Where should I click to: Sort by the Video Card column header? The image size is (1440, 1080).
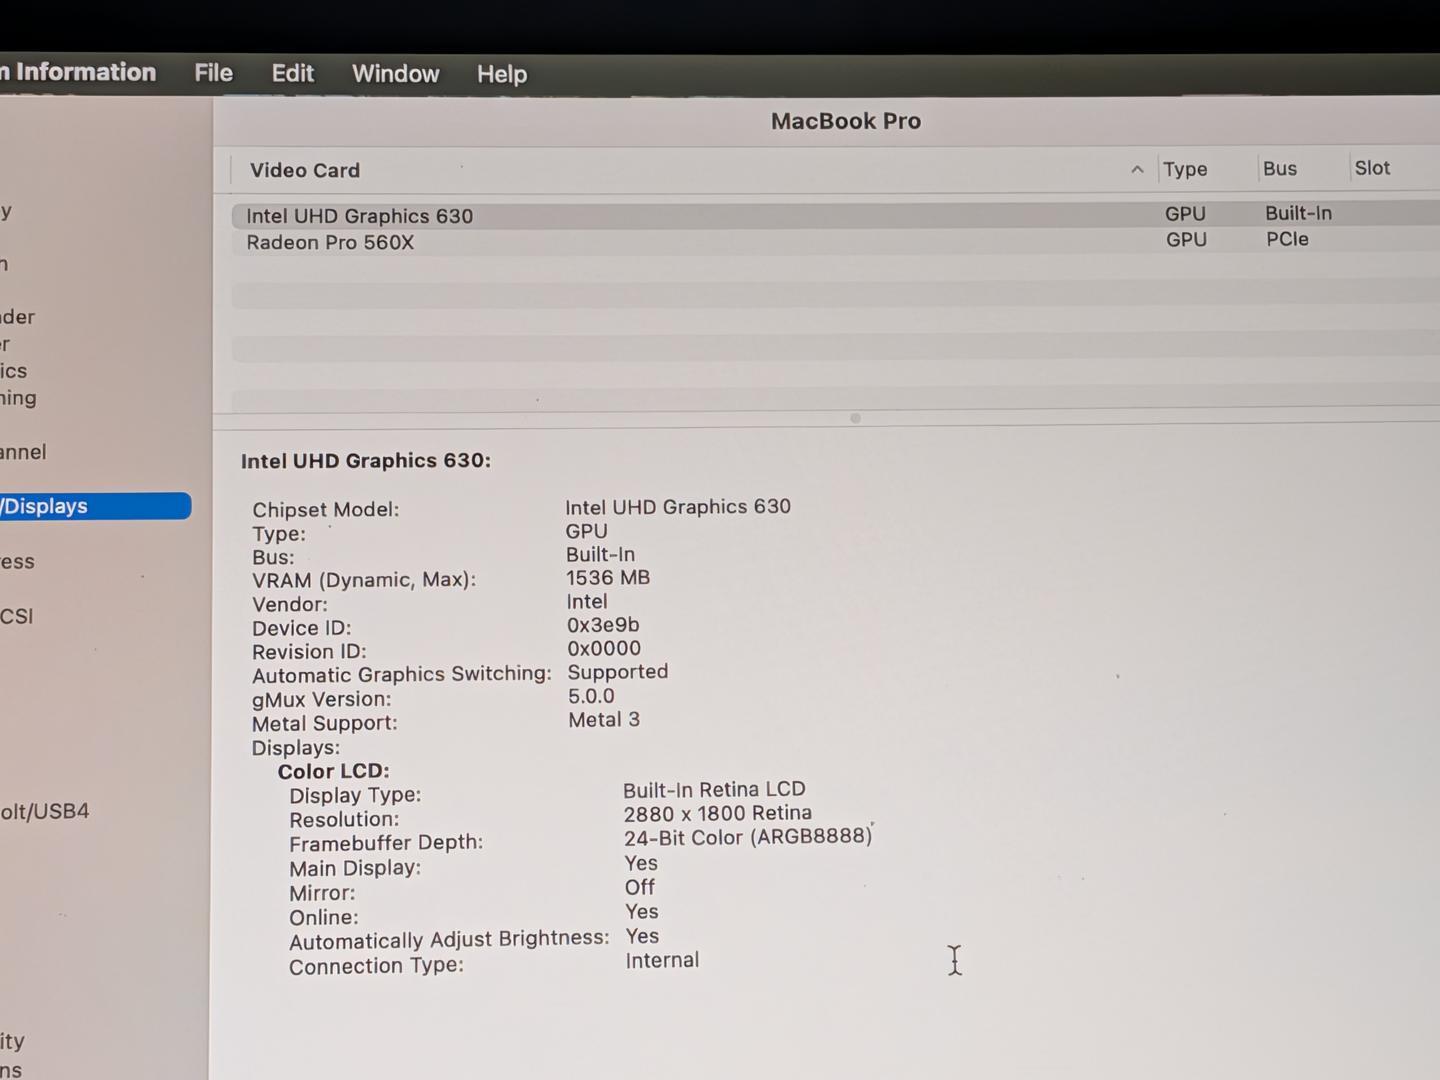[304, 170]
